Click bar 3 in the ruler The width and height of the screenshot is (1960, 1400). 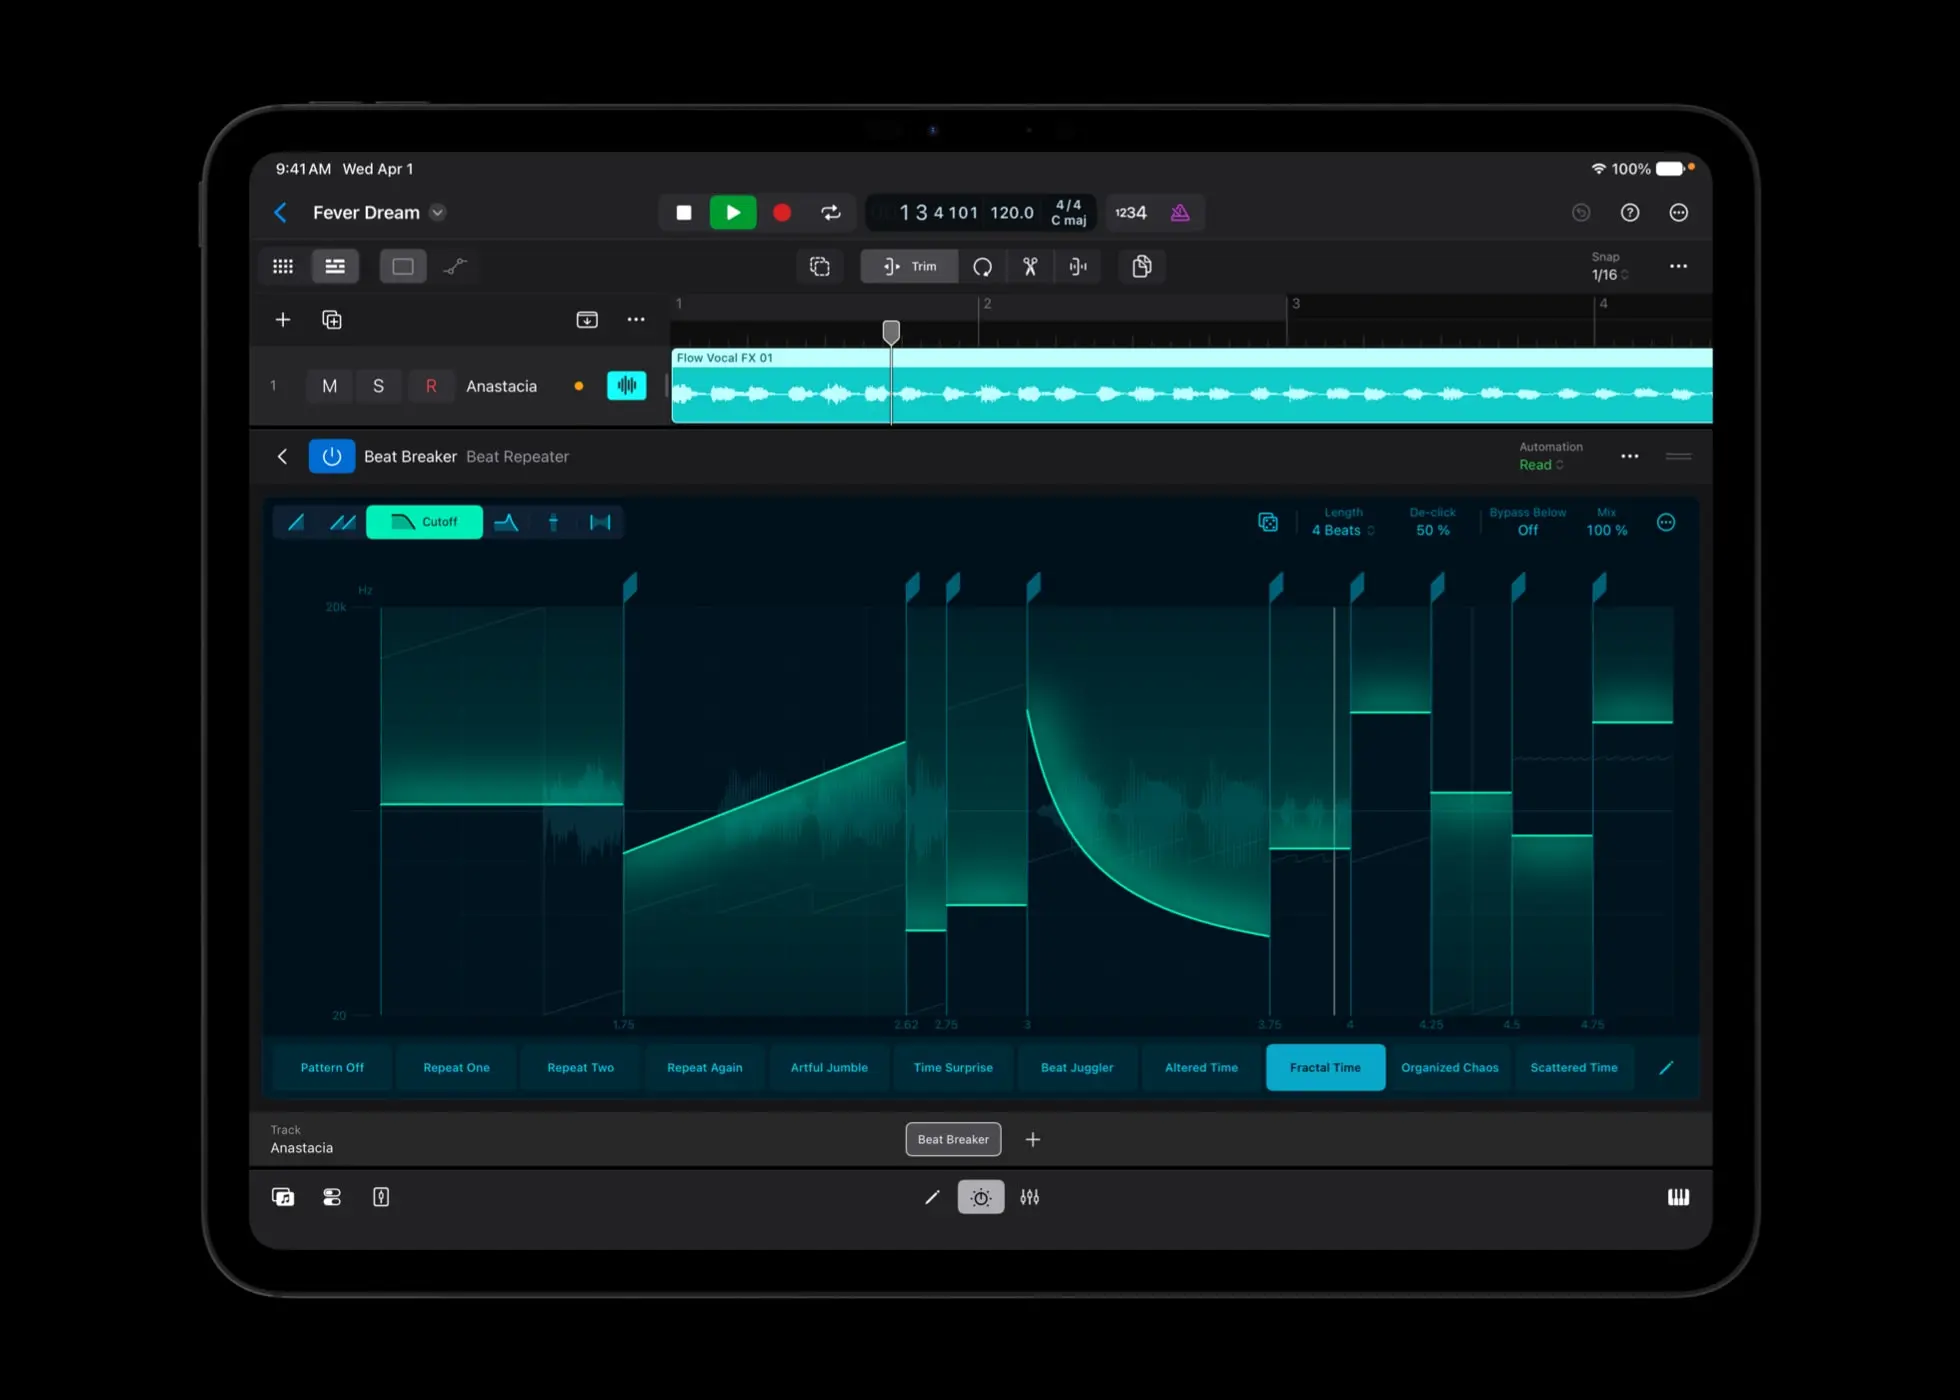(1296, 304)
